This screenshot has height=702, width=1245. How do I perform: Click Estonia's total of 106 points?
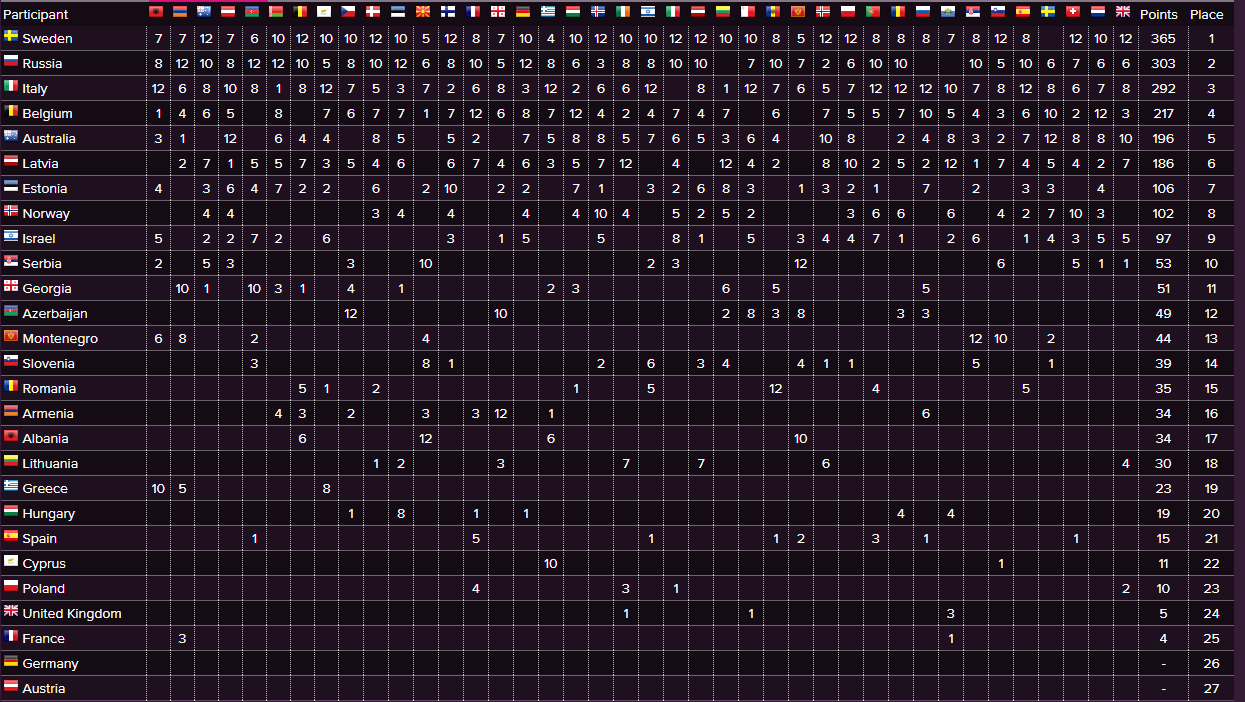point(1162,188)
